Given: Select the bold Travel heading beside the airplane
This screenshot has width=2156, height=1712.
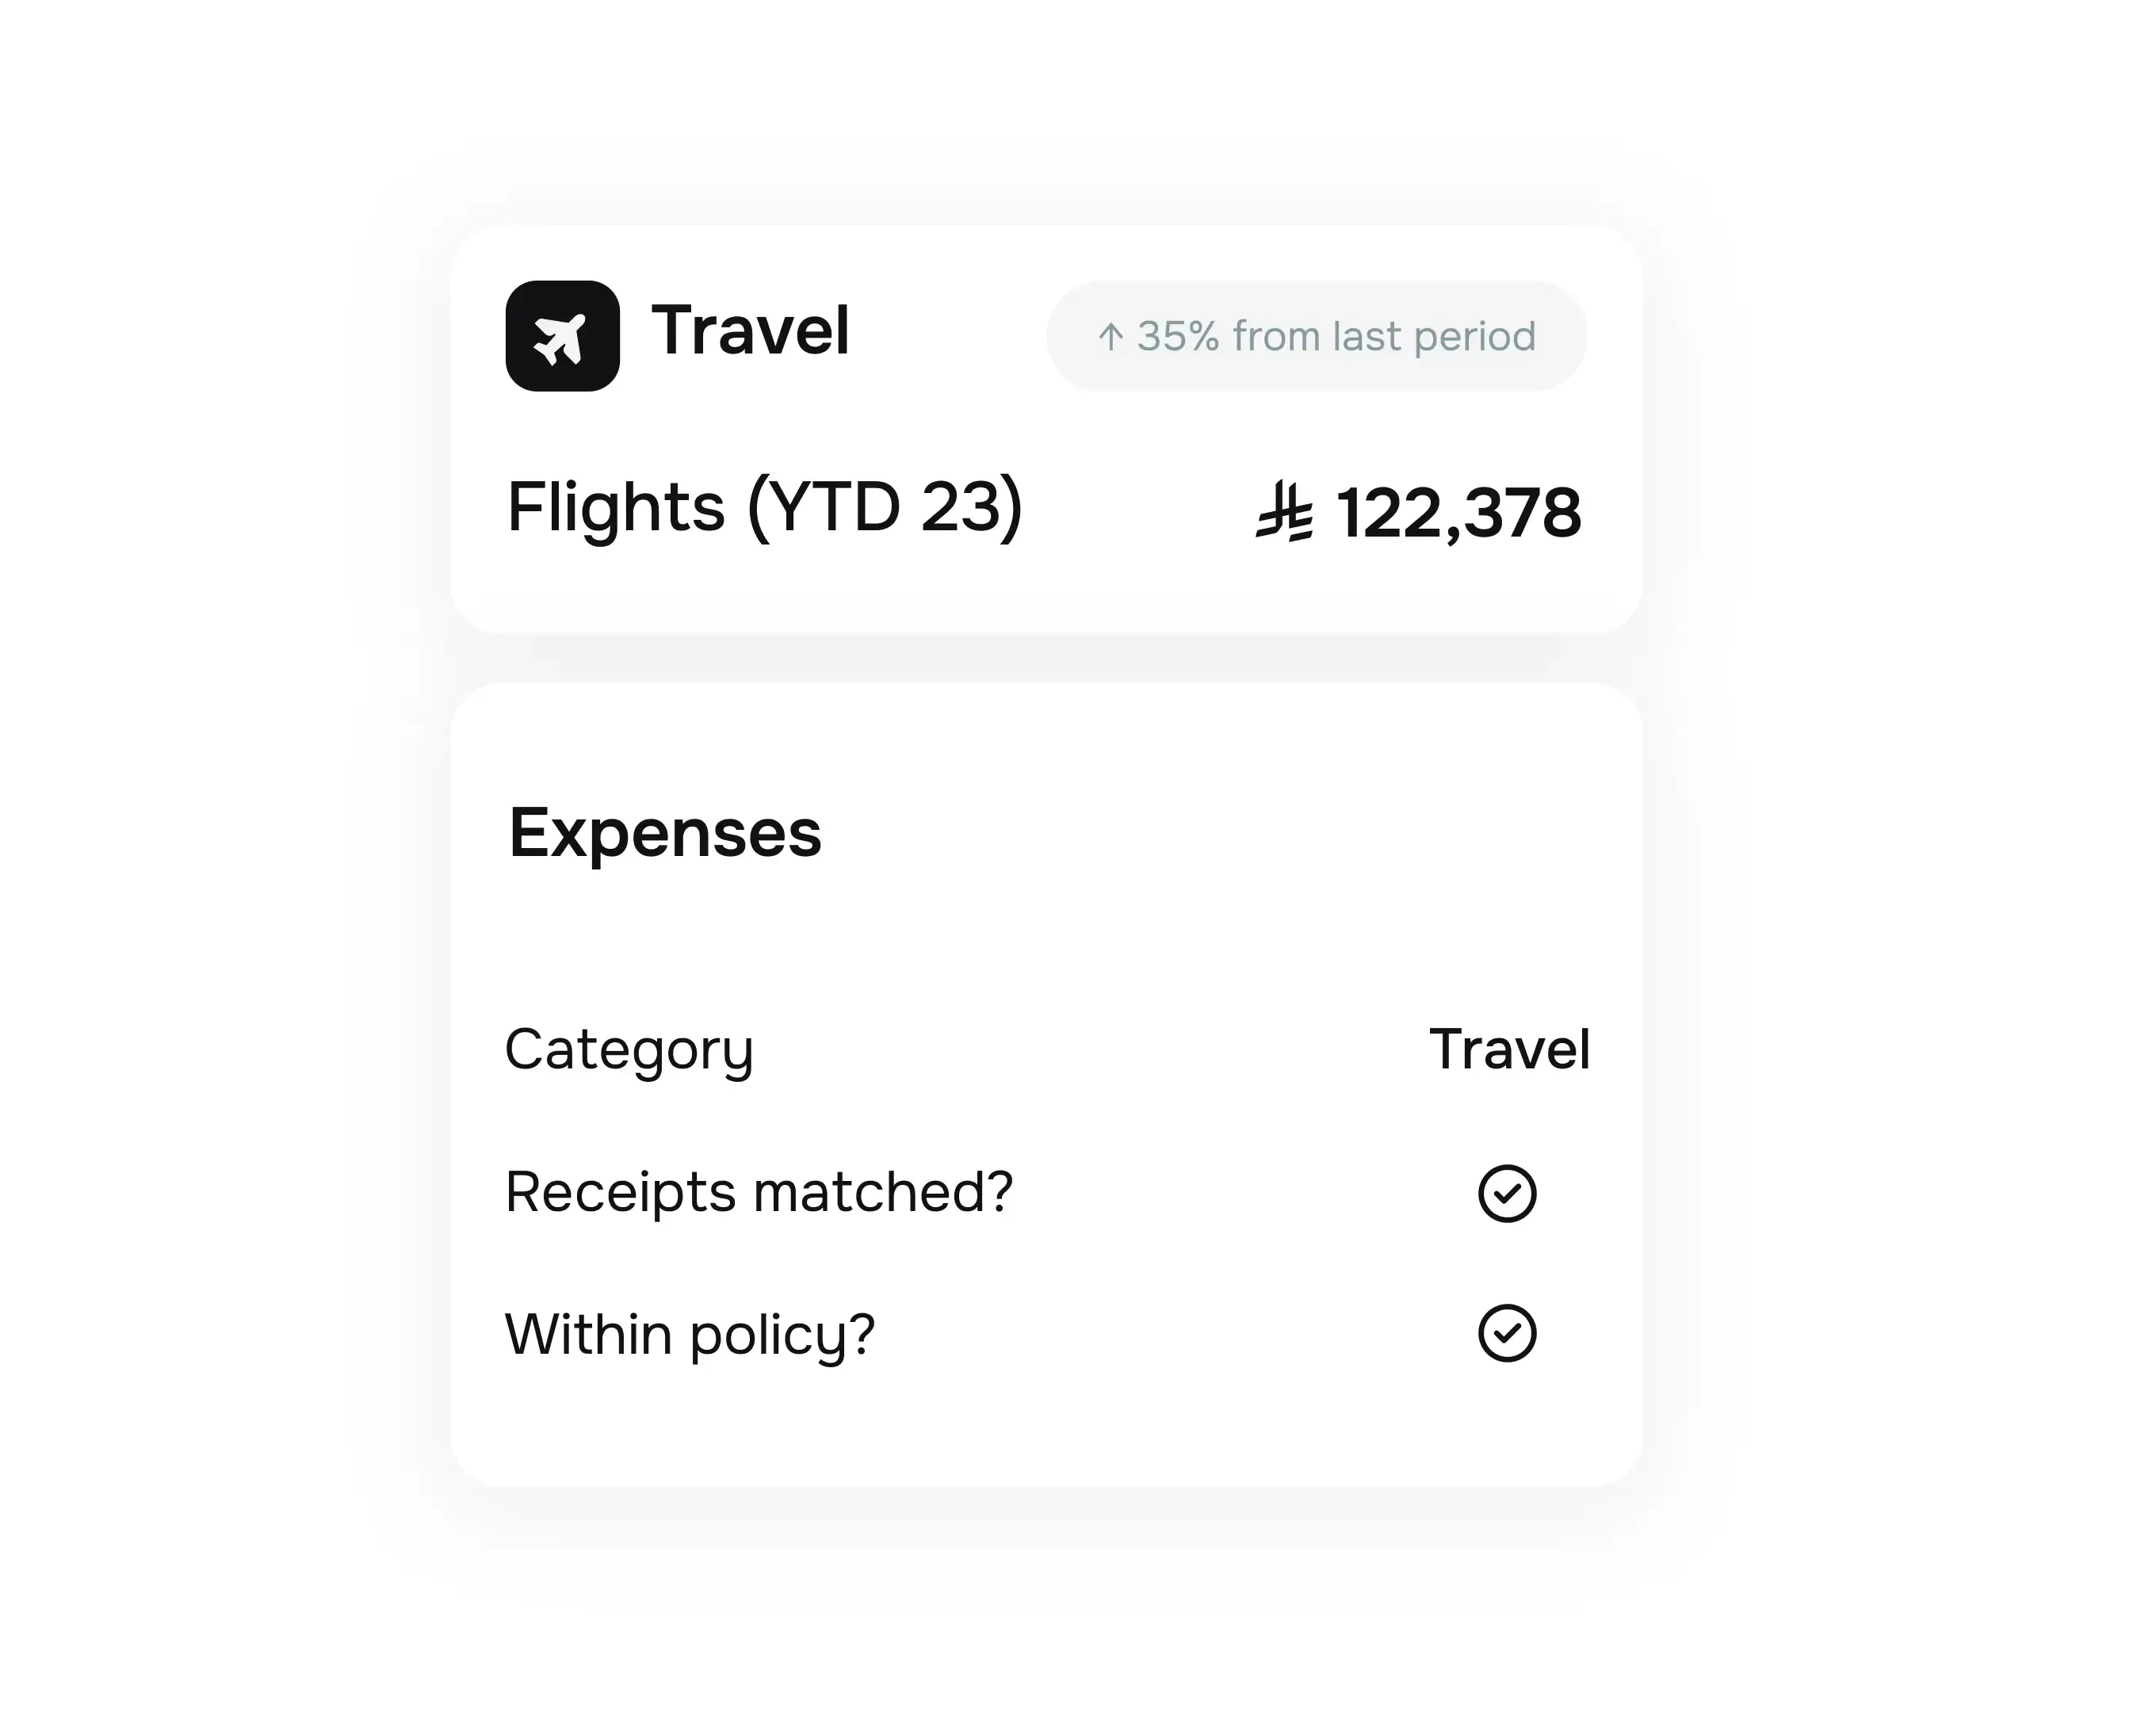Looking at the screenshot, I should pyautogui.click(x=750, y=331).
